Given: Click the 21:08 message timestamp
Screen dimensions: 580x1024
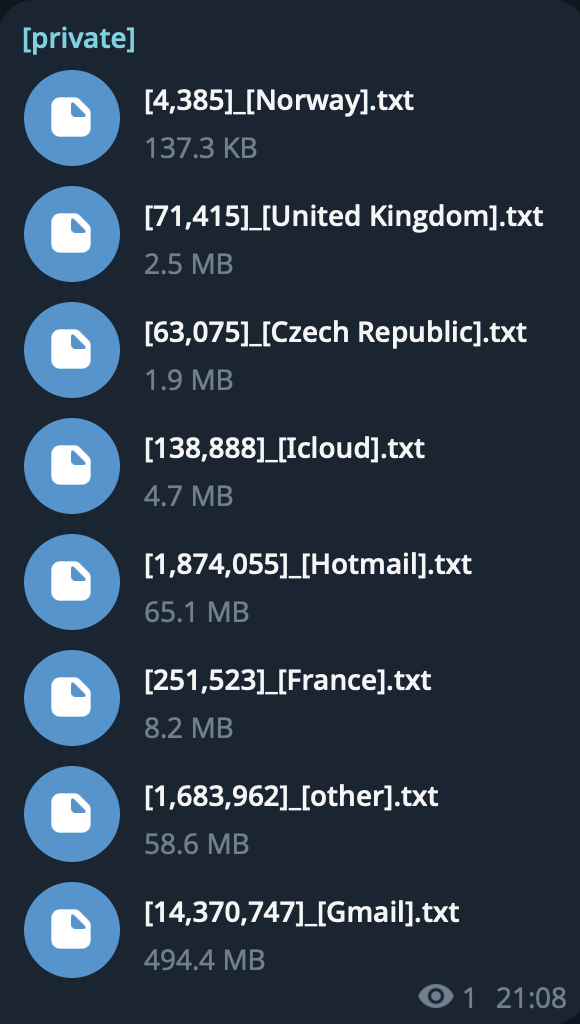Looking at the screenshot, I should [531, 998].
